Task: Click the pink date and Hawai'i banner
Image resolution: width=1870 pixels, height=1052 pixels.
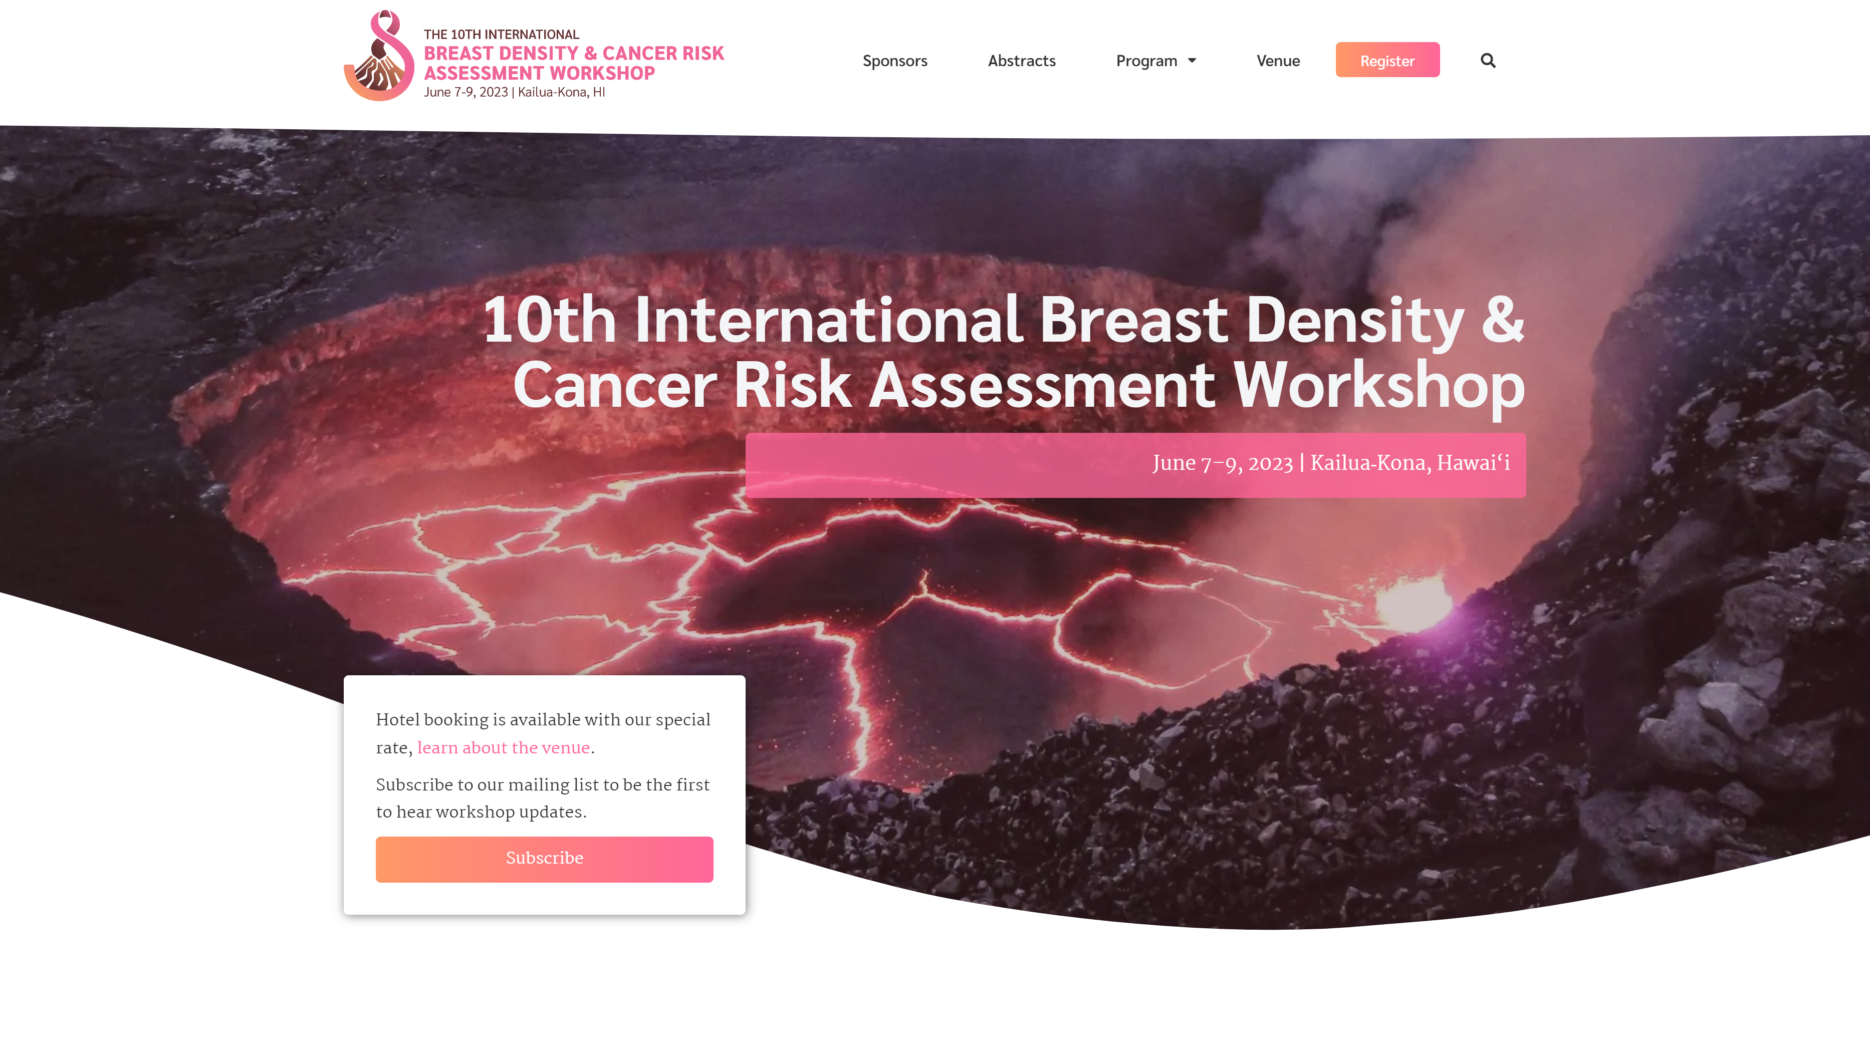Action: pyautogui.click(x=1135, y=465)
